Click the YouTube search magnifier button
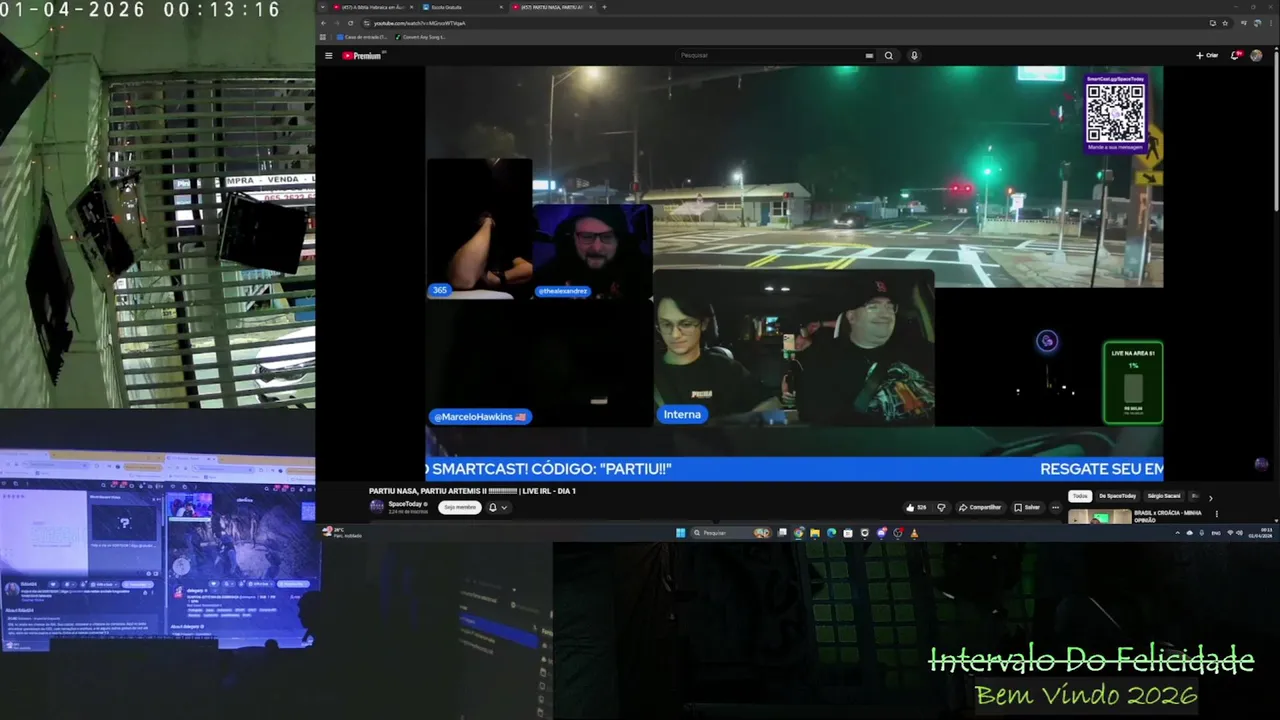The height and width of the screenshot is (720, 1280). click(x=888, y=56)
